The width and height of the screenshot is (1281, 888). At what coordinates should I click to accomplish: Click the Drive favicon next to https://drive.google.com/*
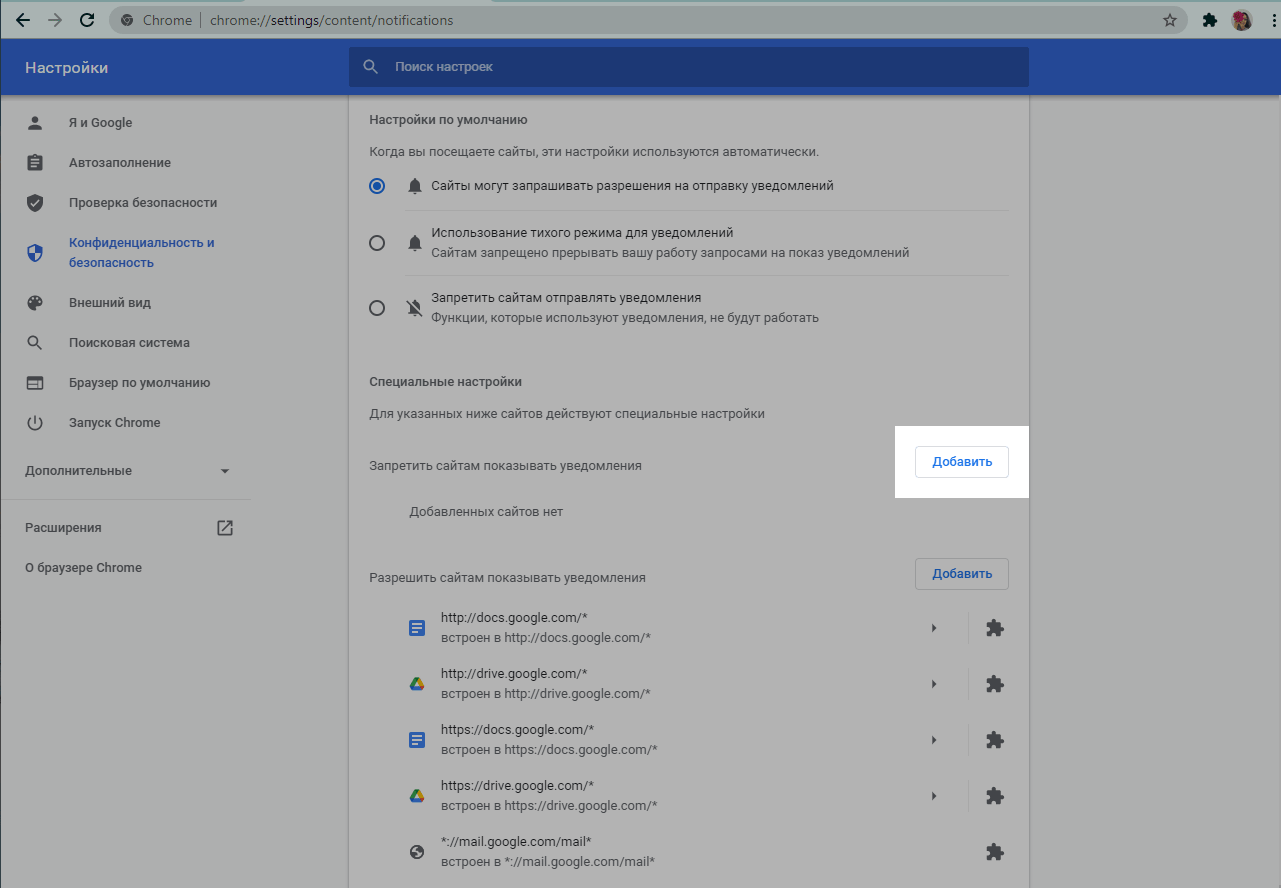417,796
